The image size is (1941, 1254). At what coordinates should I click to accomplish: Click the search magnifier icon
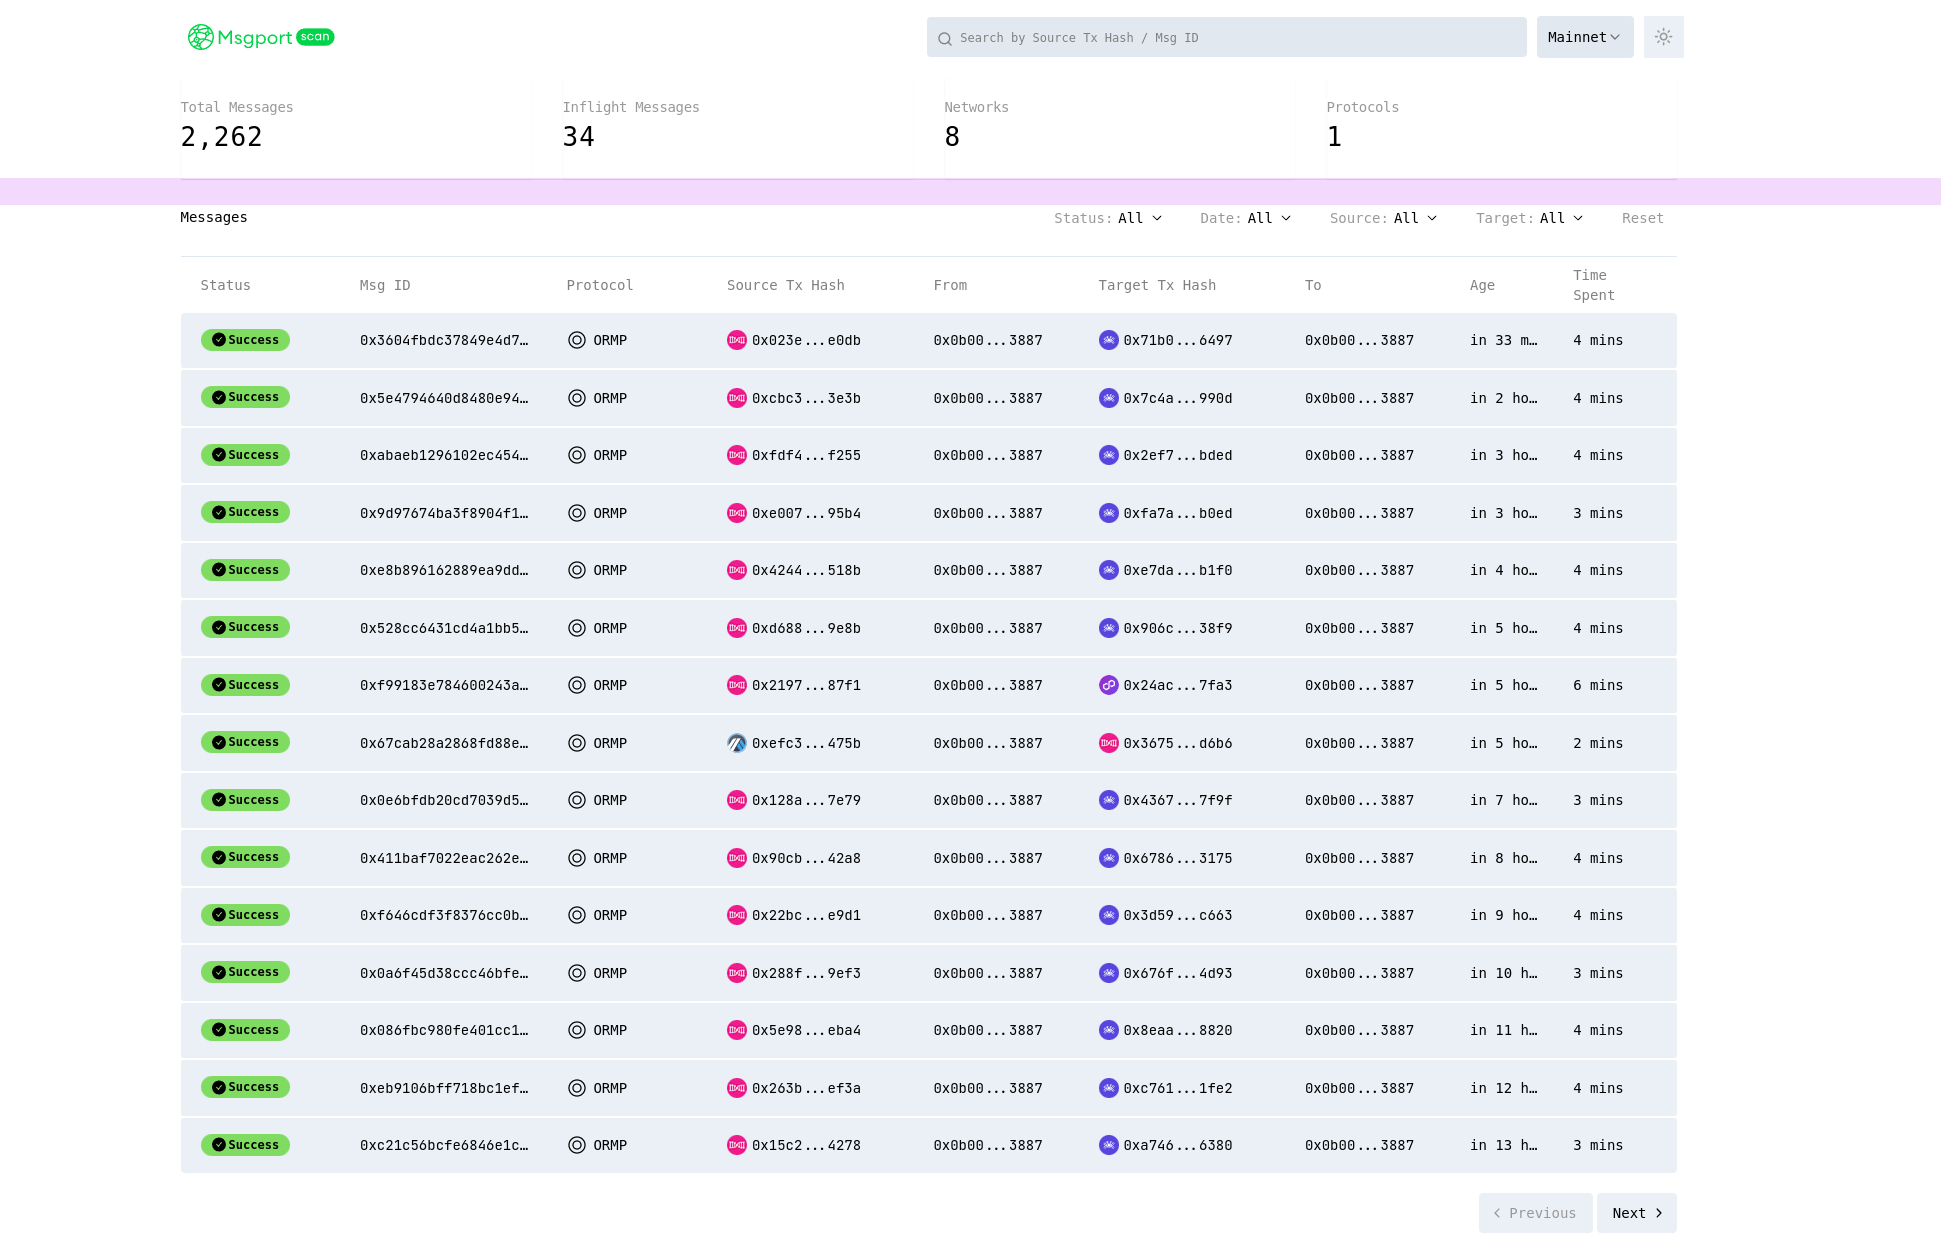click(x=944, y=39)
